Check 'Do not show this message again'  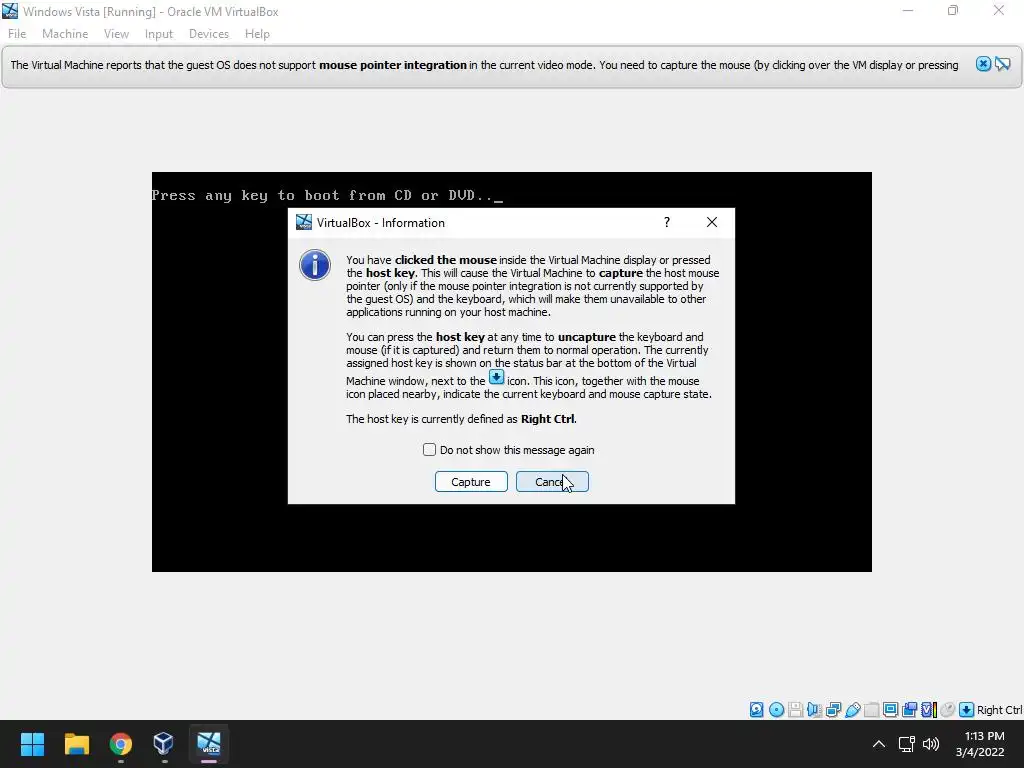coord(429,449)
